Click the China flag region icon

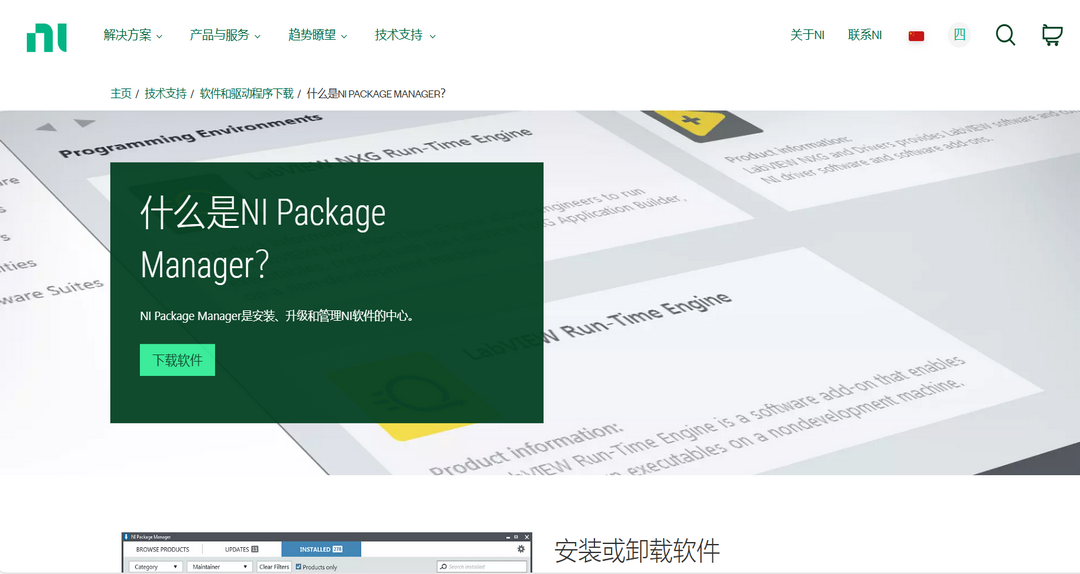916,36
